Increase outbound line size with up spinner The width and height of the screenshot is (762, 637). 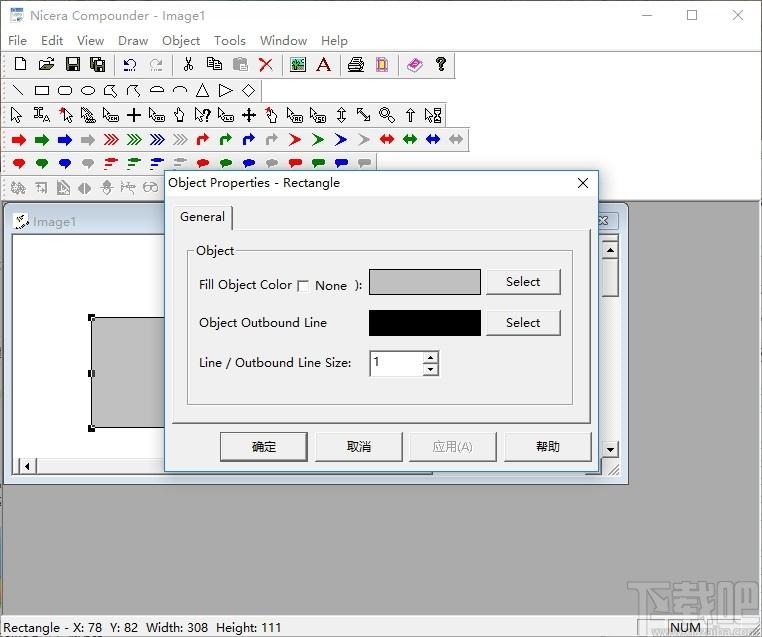[x=430, y=358]
